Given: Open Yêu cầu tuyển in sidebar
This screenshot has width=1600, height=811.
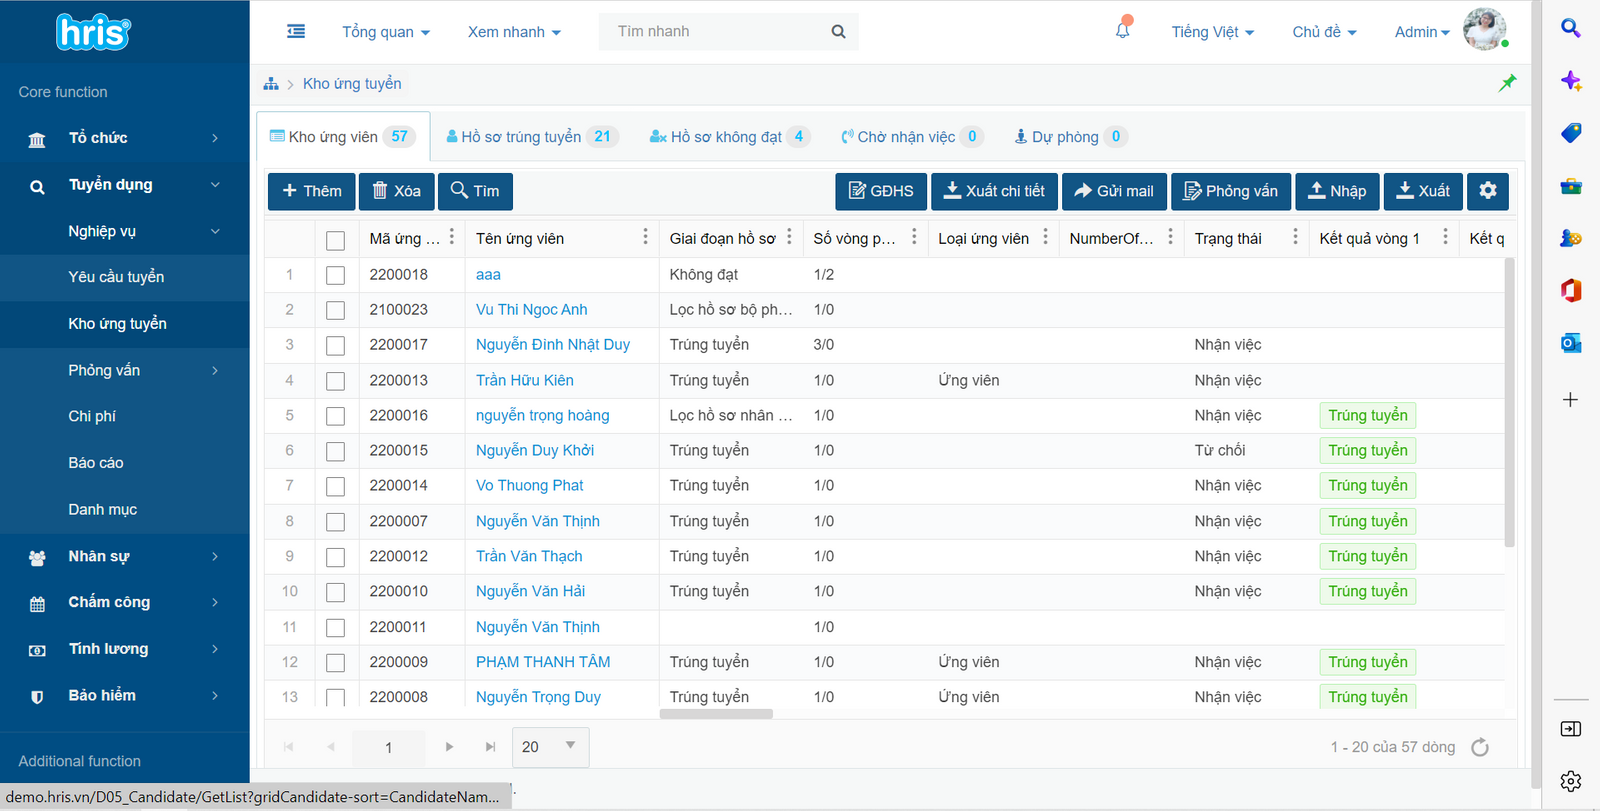Looking at the screenshot, I should (x=116, y=277).
